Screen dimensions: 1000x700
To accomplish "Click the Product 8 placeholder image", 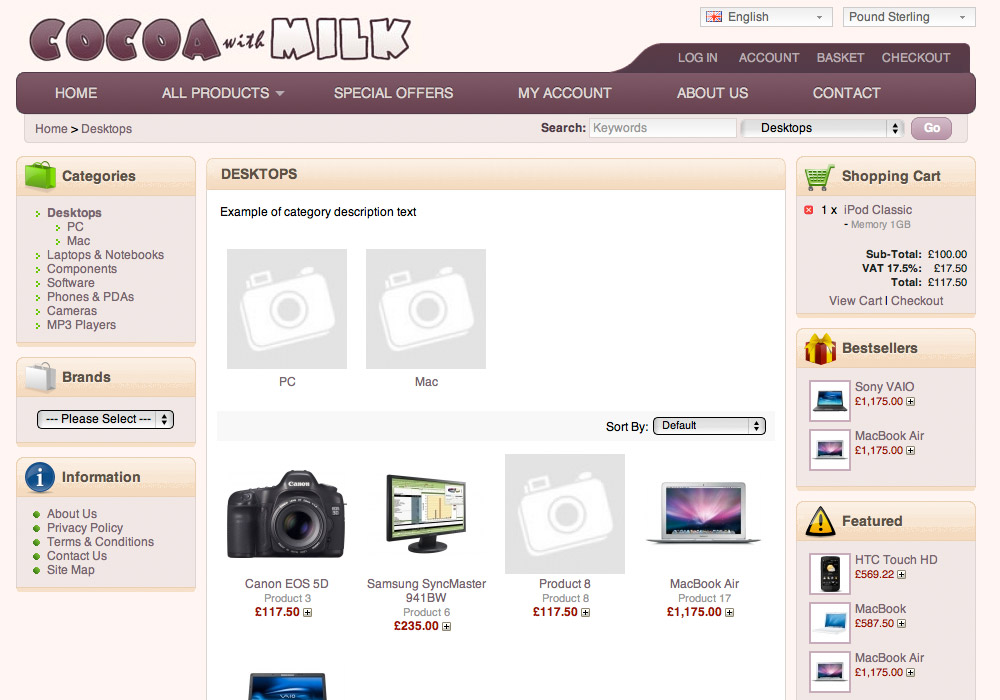I will (565, 514).
